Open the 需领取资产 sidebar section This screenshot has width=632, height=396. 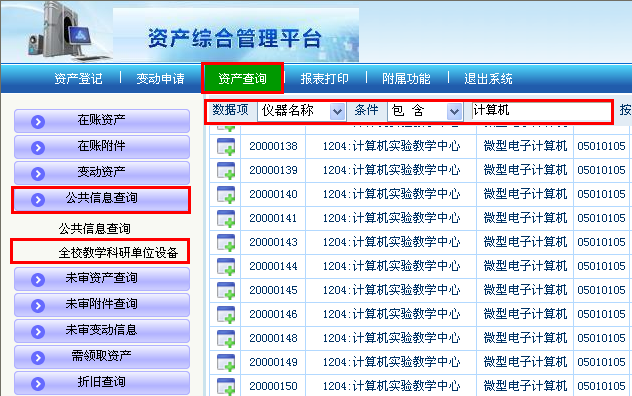(102, 356)
